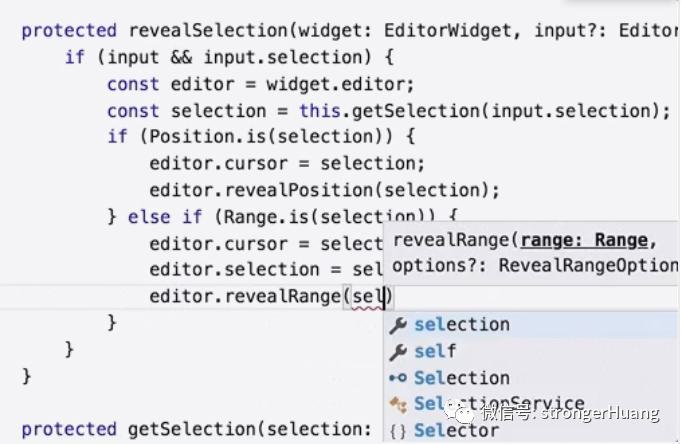This screenshot has width=681, height=444.
Task: Click interface icon beside Selection suggestion
Action: click(398, 378)
